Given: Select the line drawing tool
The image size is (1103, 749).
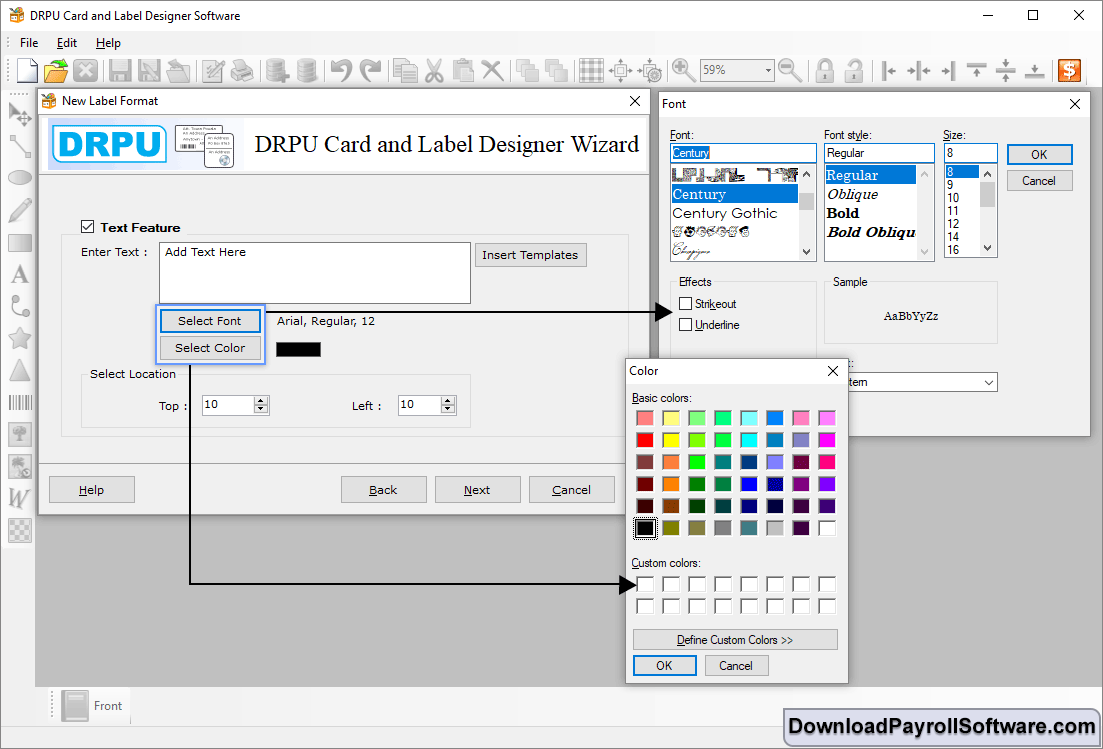Looking at the screenshot, I should 20,146.
